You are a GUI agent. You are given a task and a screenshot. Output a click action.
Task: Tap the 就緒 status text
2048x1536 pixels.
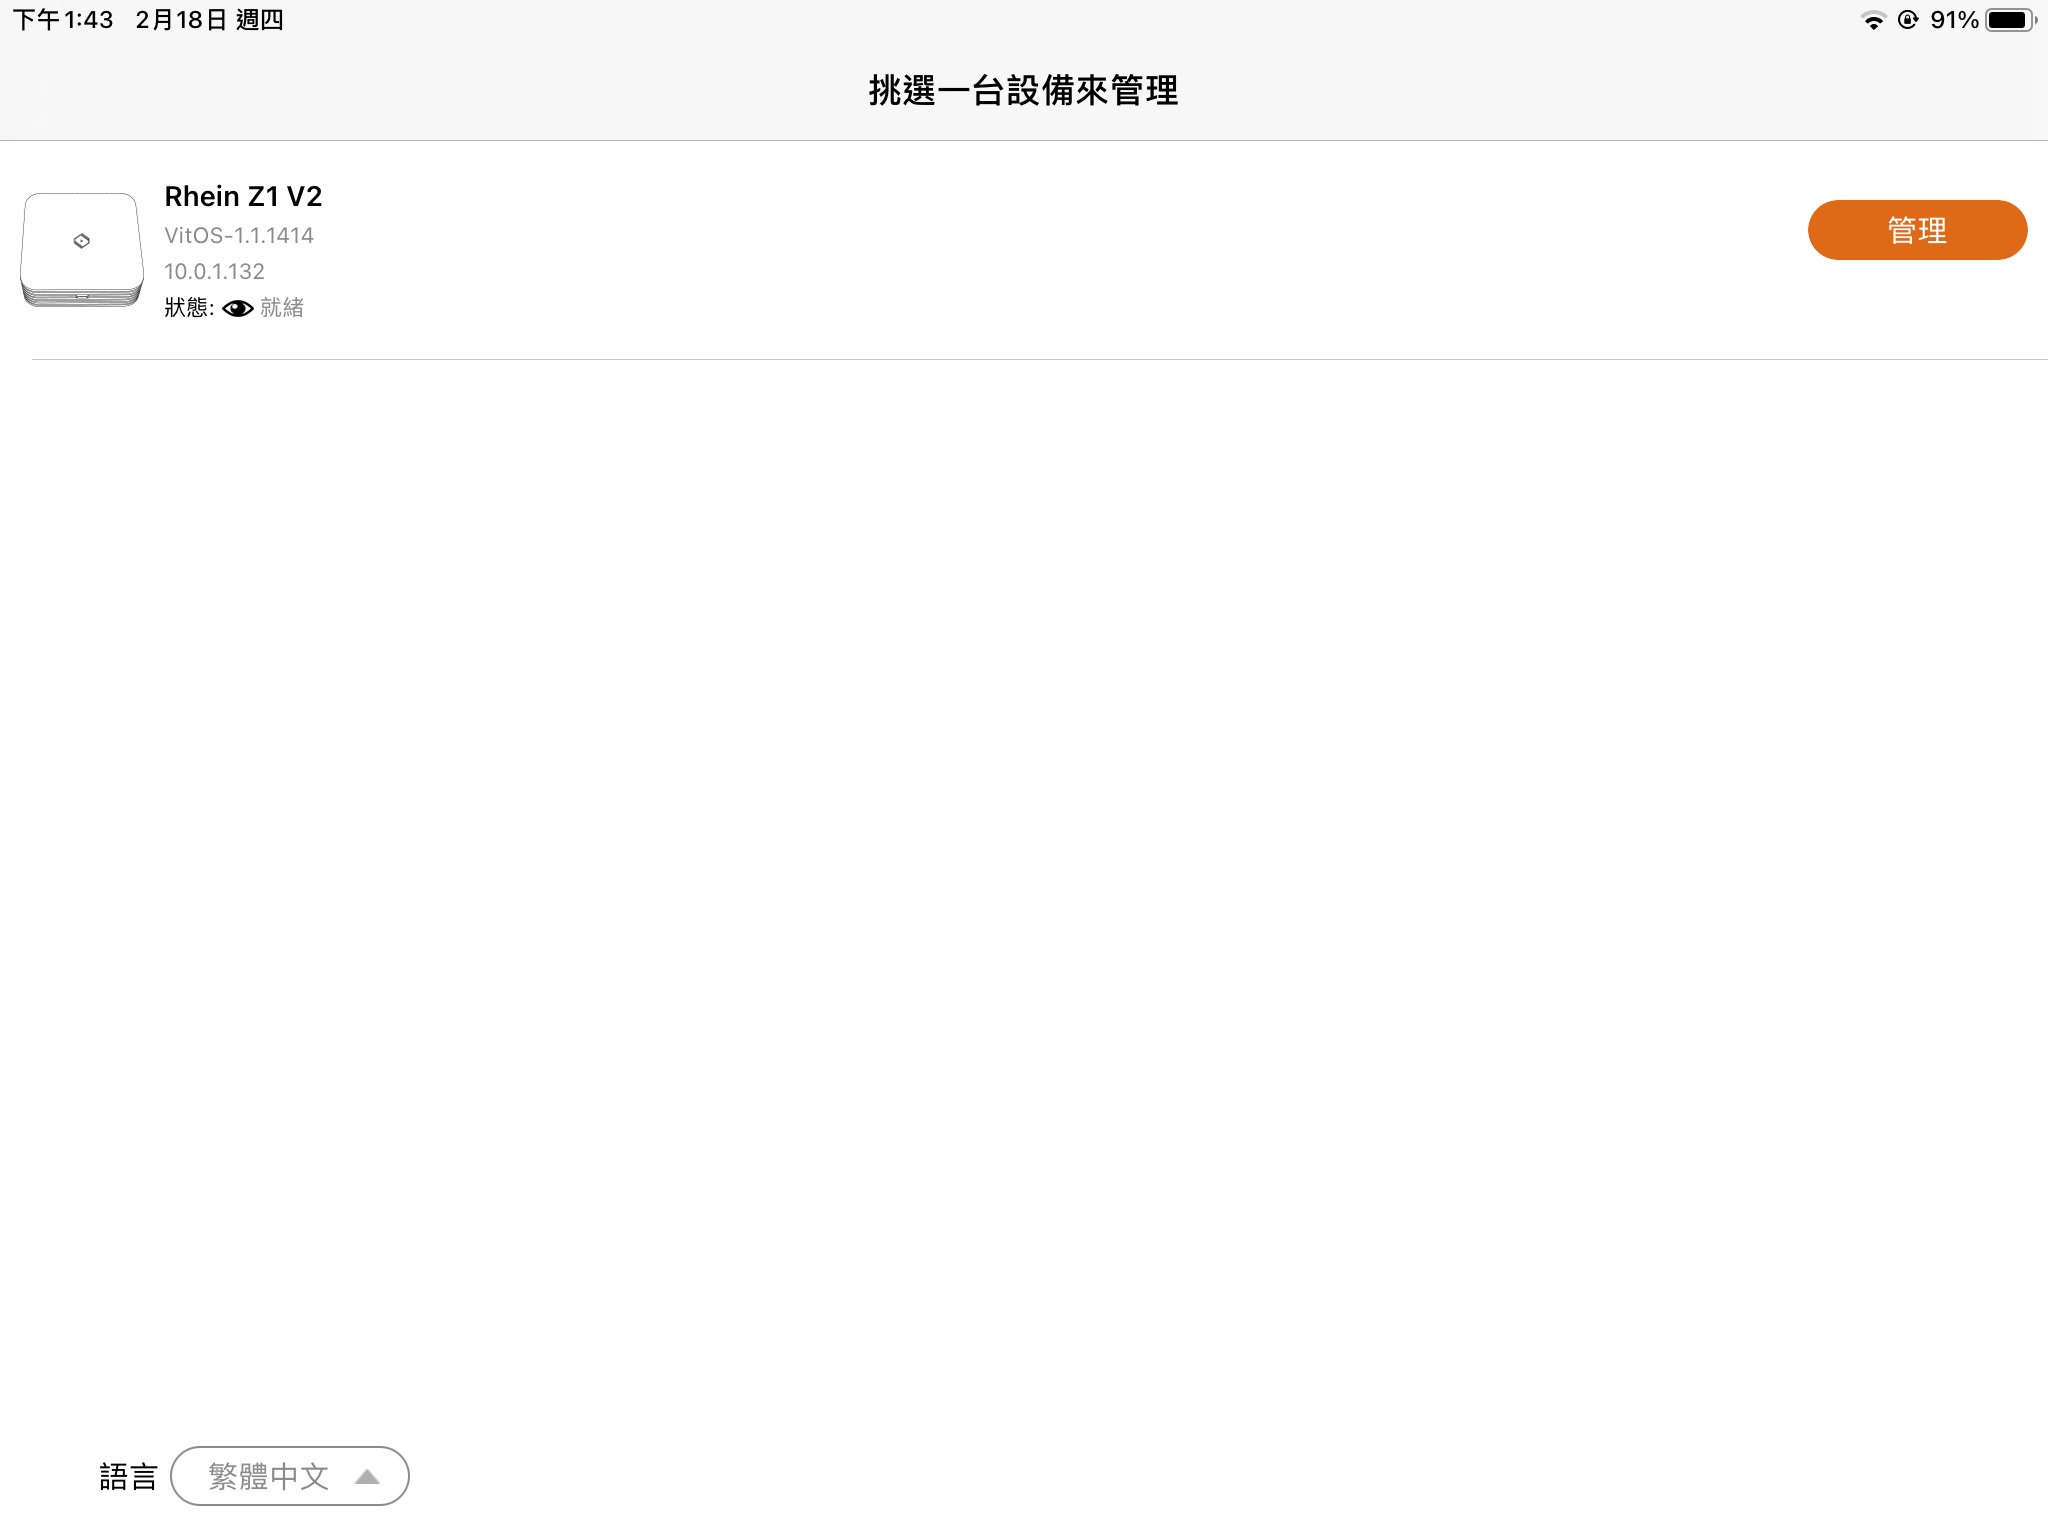(x=282, y=307)
